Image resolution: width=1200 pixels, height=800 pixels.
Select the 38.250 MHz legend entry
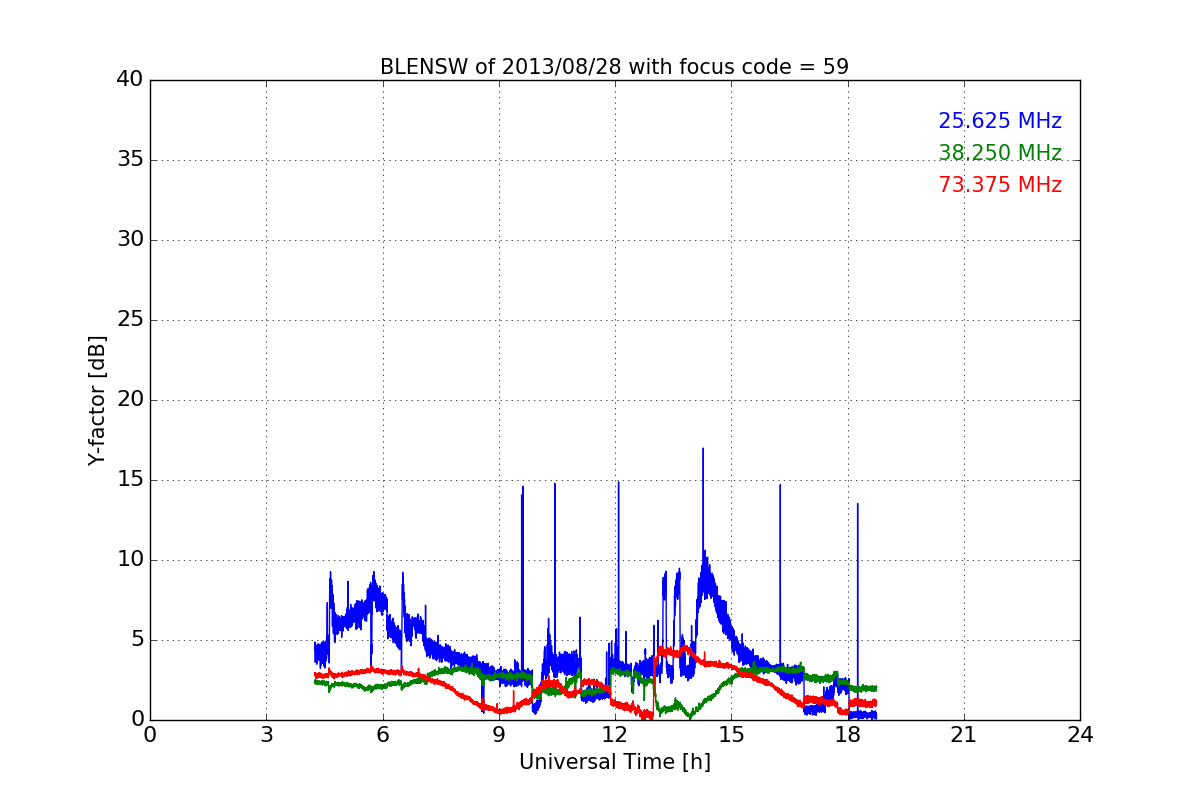pyautogui.click(x=1000, y=153)
